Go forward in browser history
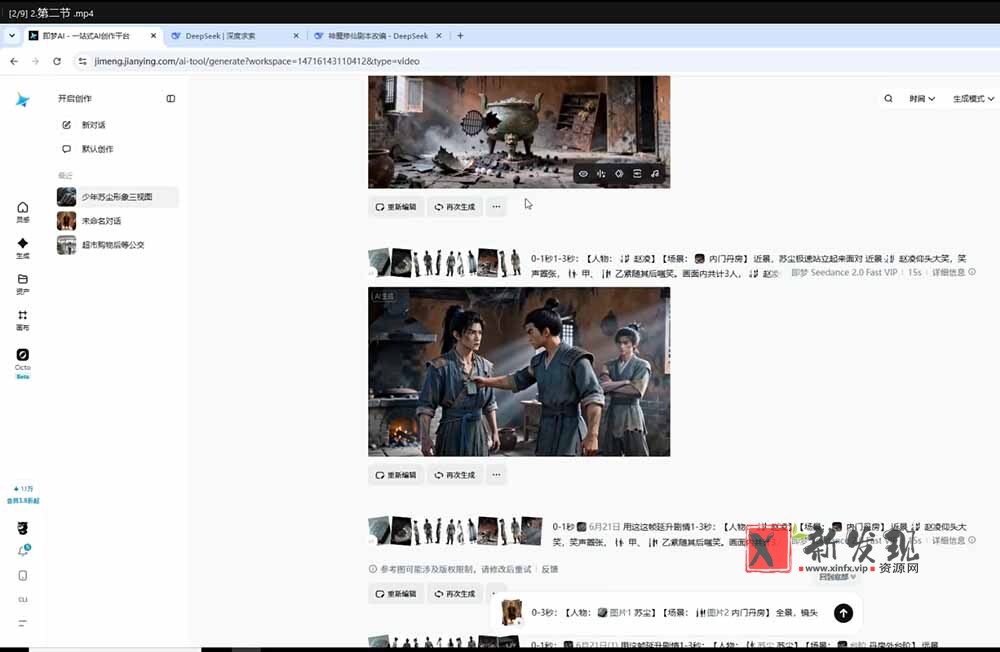 tap(35, 61)
